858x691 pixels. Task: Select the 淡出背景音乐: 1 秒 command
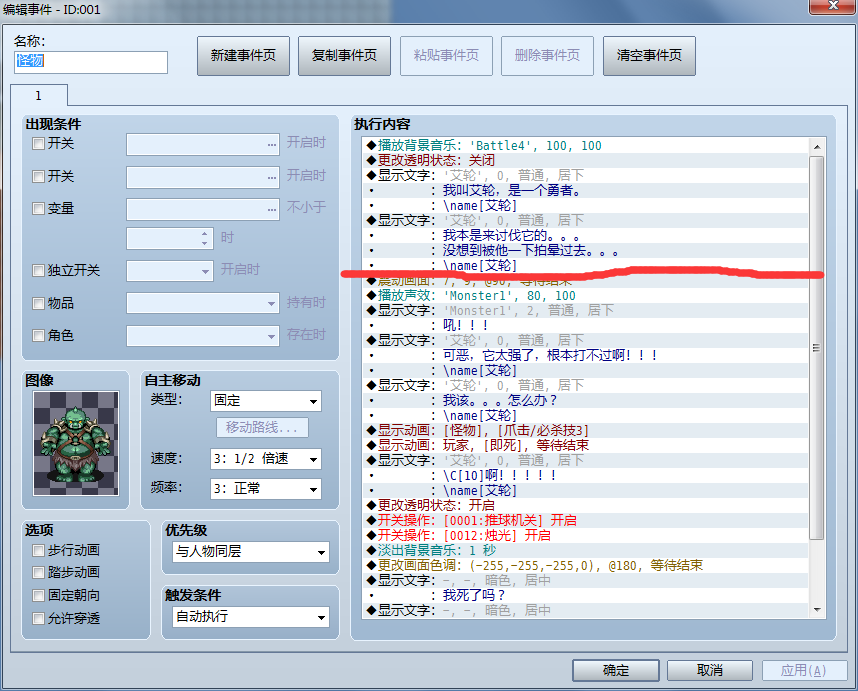(x=586, y=550)
